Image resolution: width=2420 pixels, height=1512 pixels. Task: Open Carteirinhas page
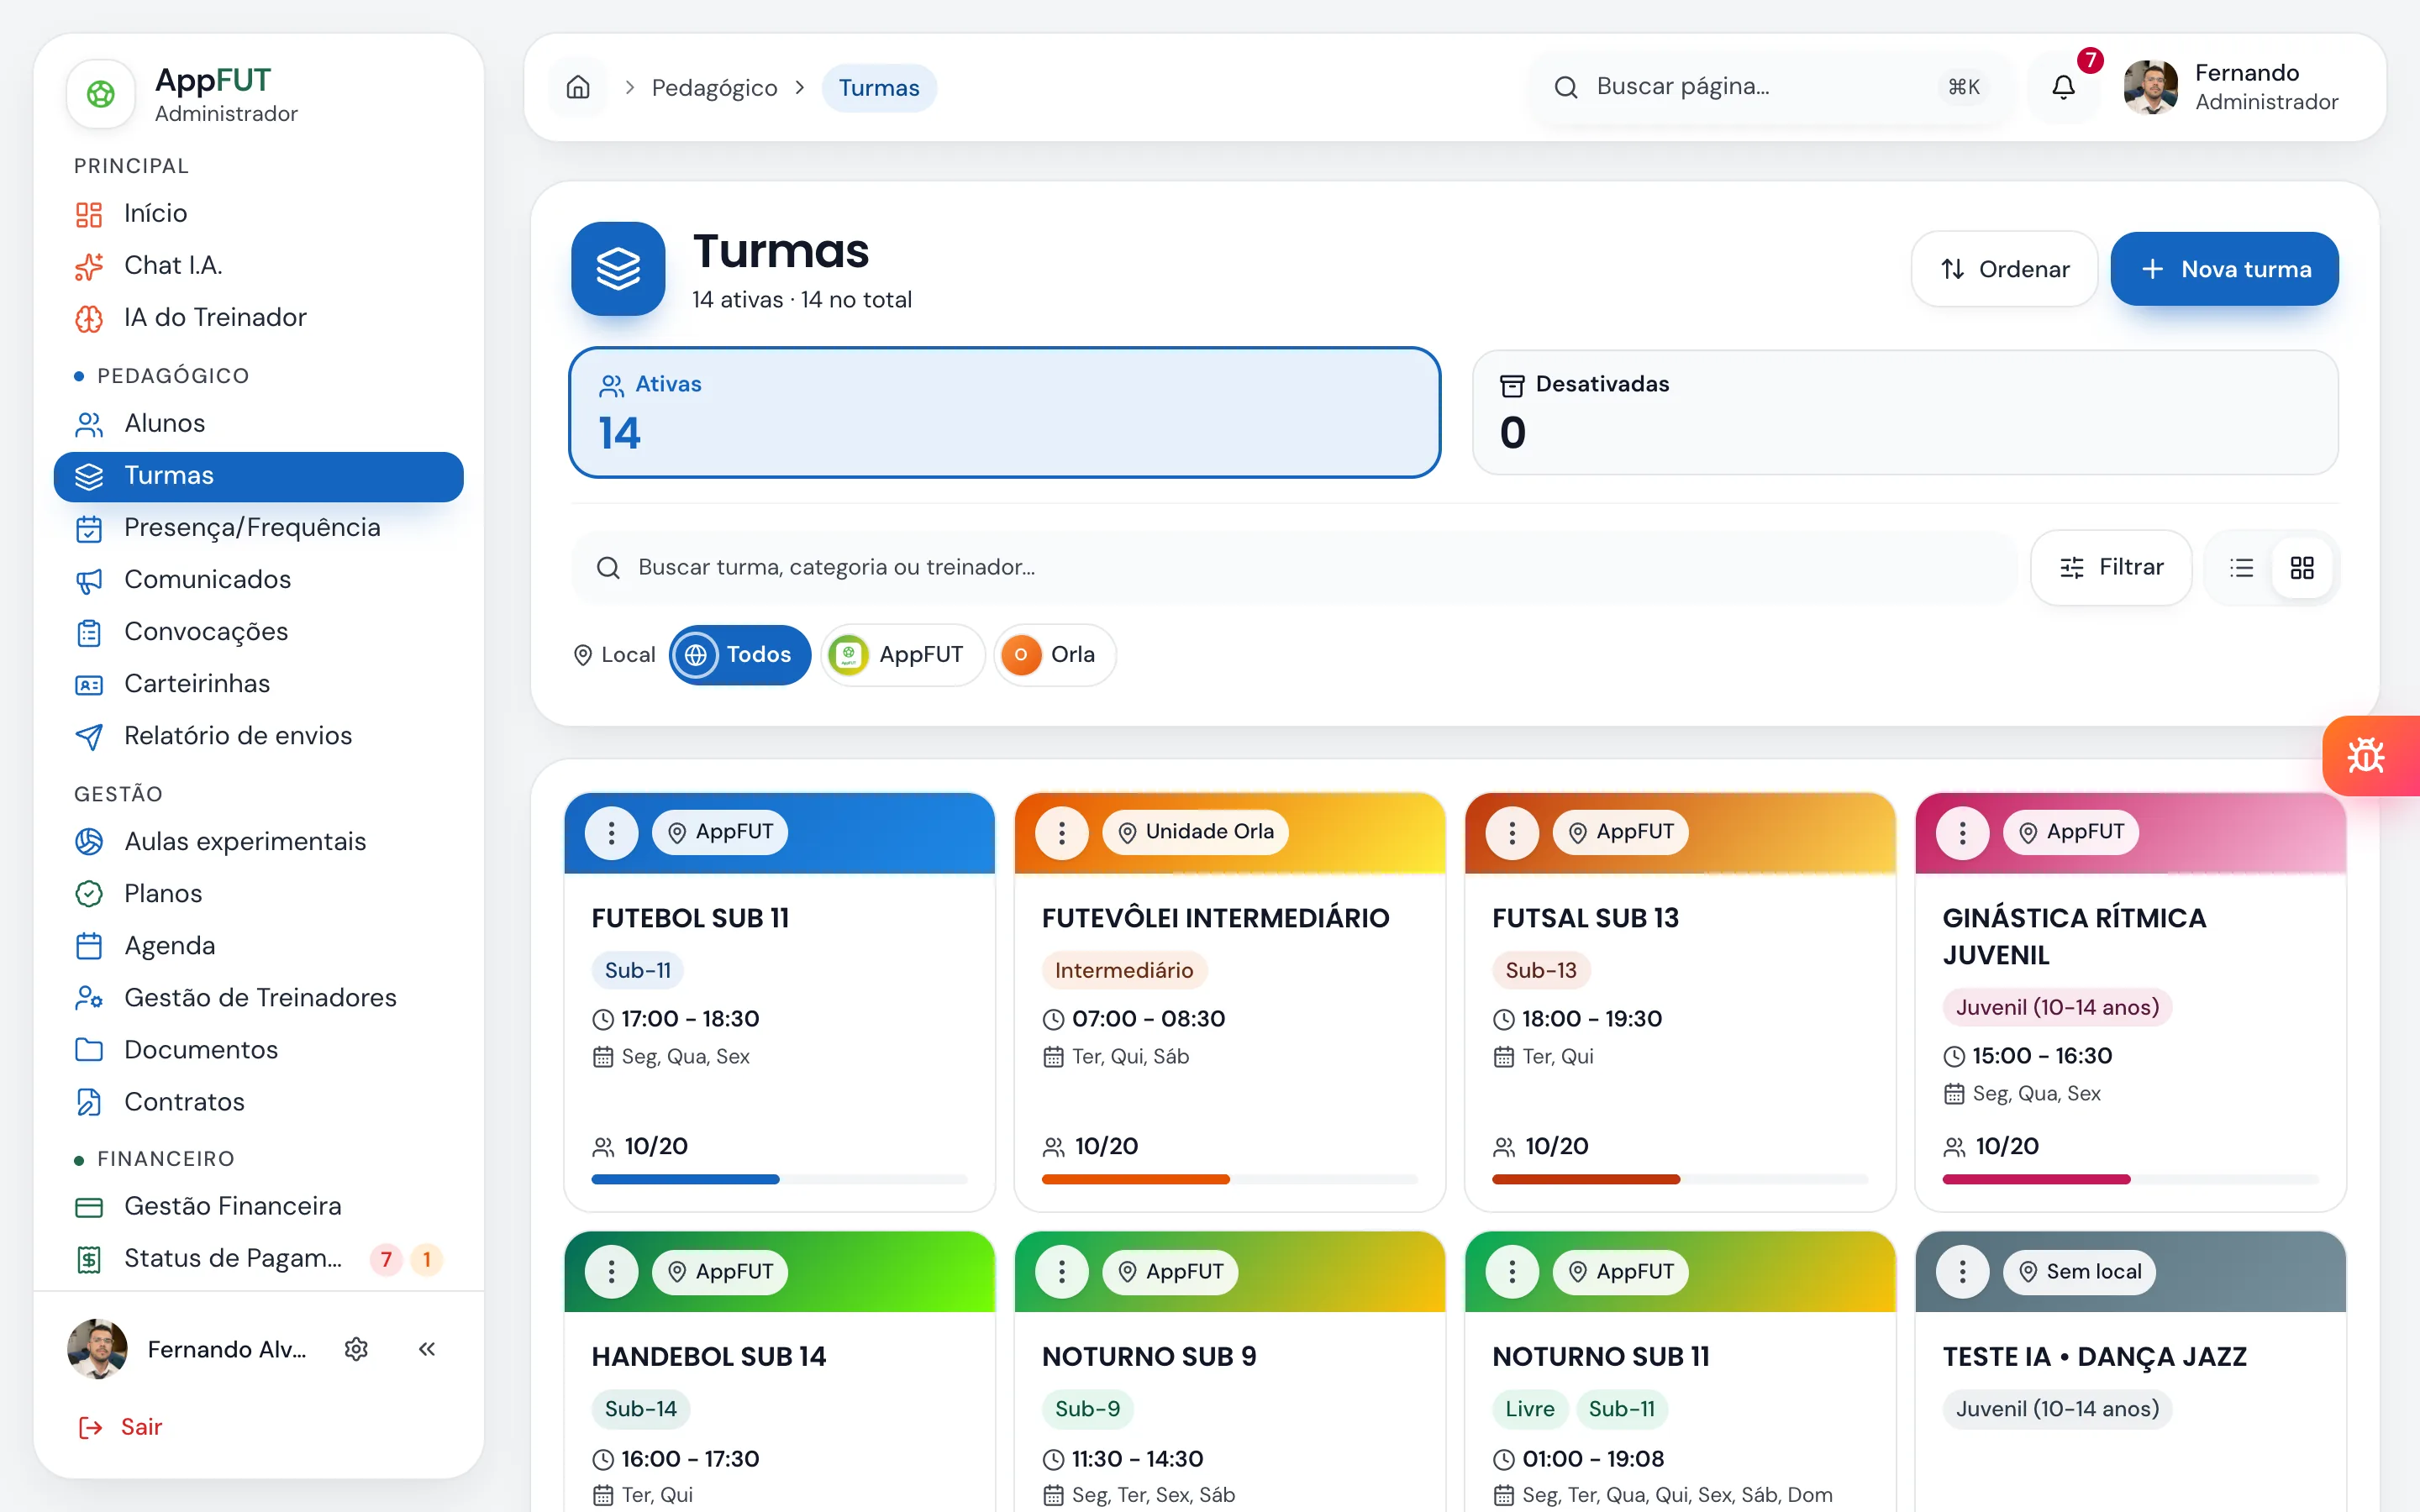pos(258,683)
